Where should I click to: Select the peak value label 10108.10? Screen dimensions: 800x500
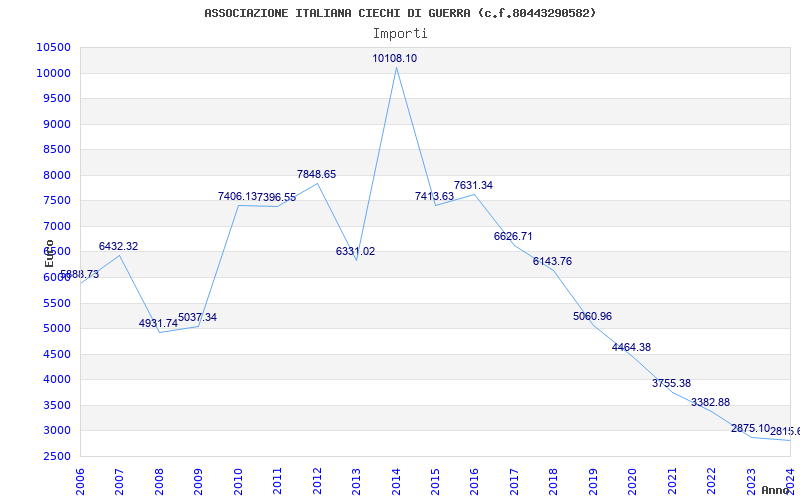[x=394, y=58]
